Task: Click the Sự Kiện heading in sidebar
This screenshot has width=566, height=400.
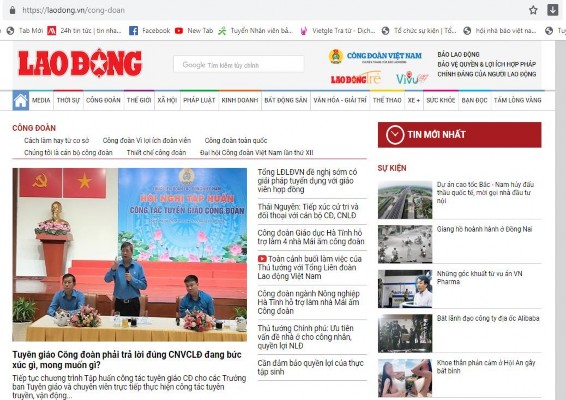Action: (x=392, y=168)
